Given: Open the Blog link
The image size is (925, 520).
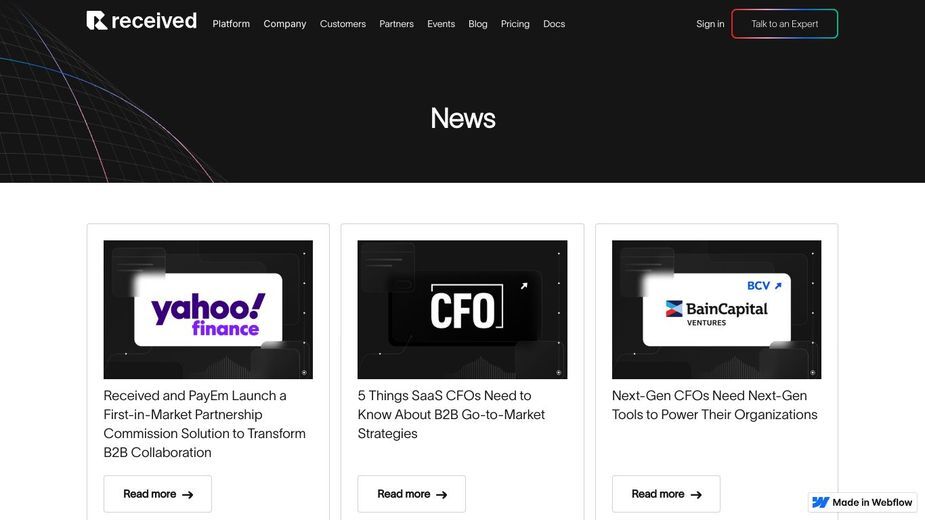Looking at the screenshot, I should pyautogui.click(x=478, y=24).
